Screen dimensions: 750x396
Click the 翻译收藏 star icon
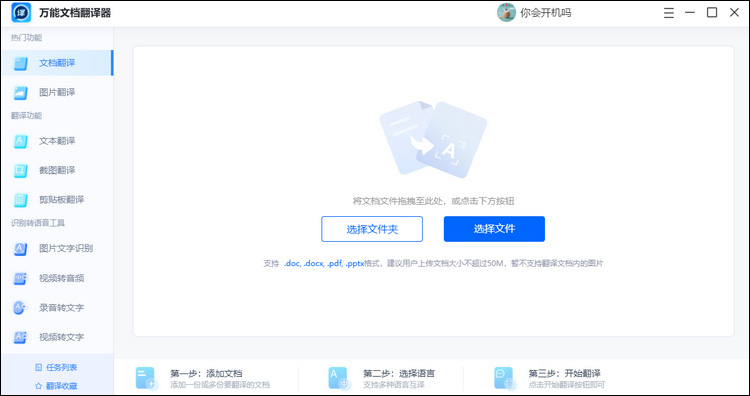coord(39,385)
